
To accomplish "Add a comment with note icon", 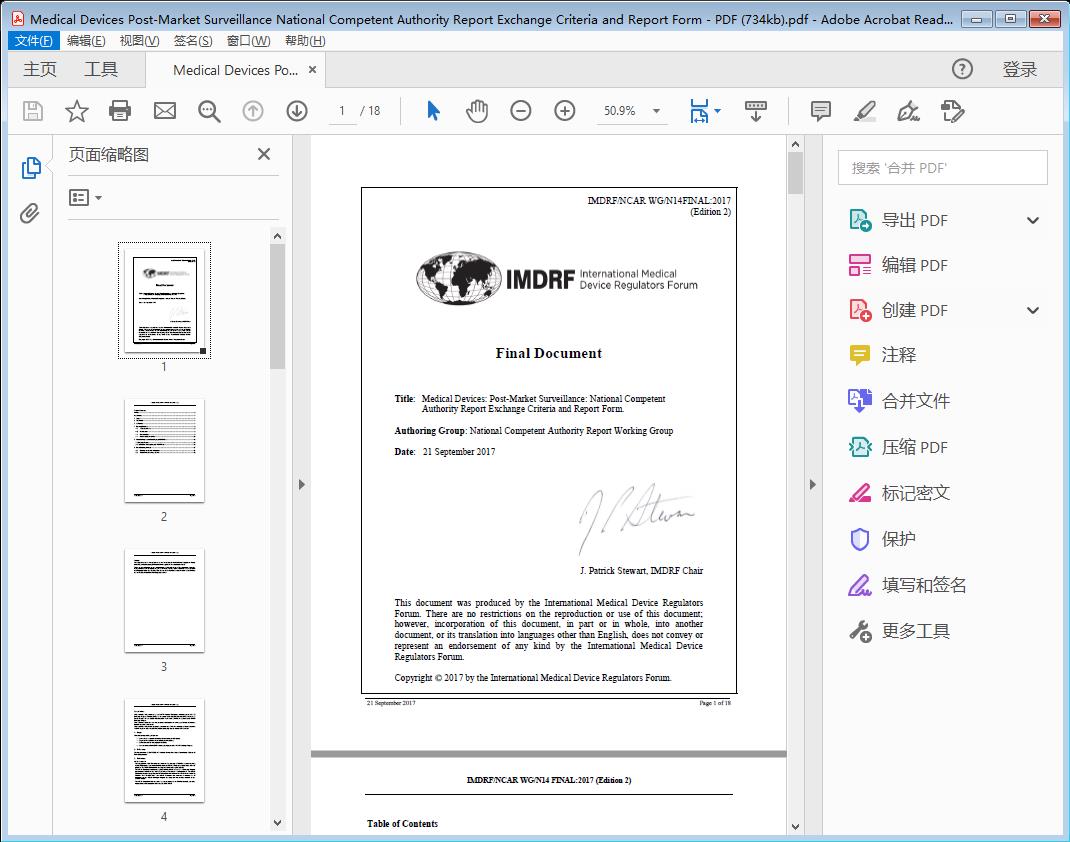I will (x=821, y=111).
